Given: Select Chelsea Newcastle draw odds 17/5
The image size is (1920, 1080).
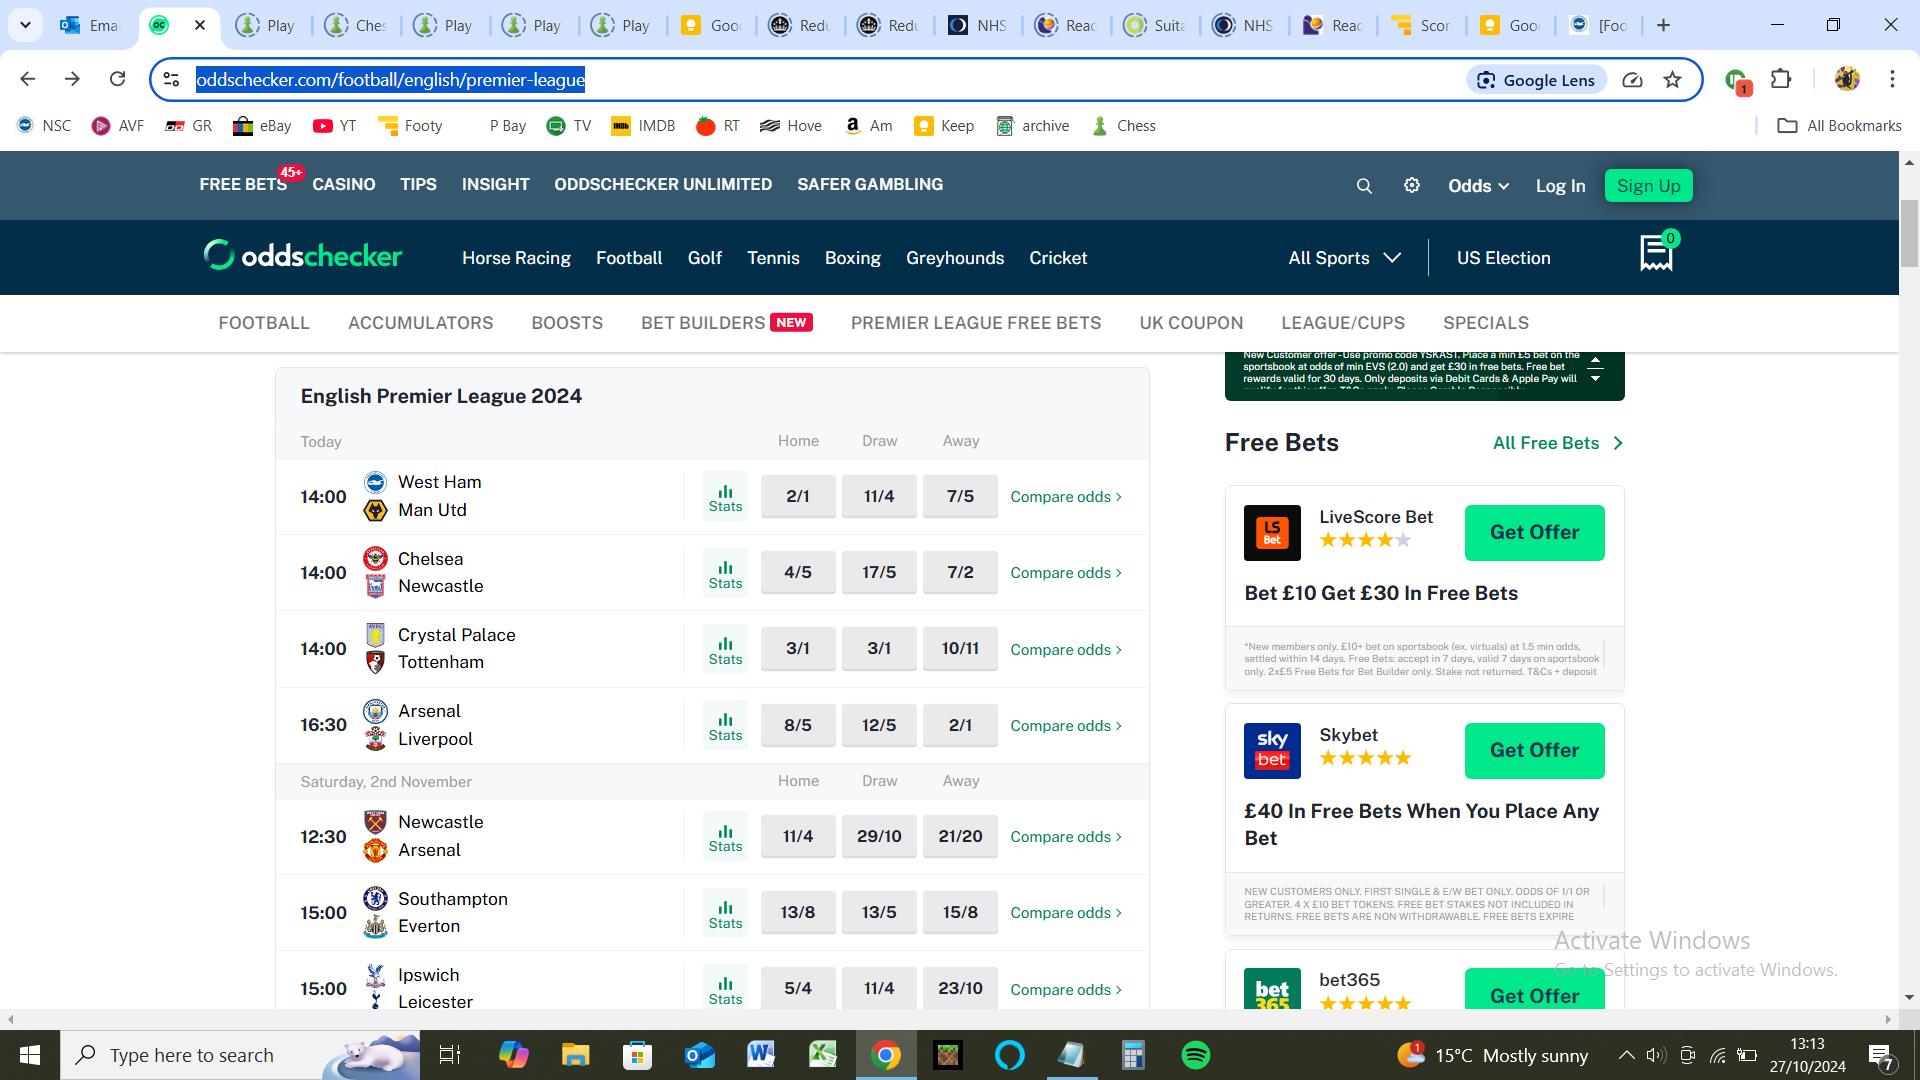Looking at the screenshot, I should click(879, 572).
